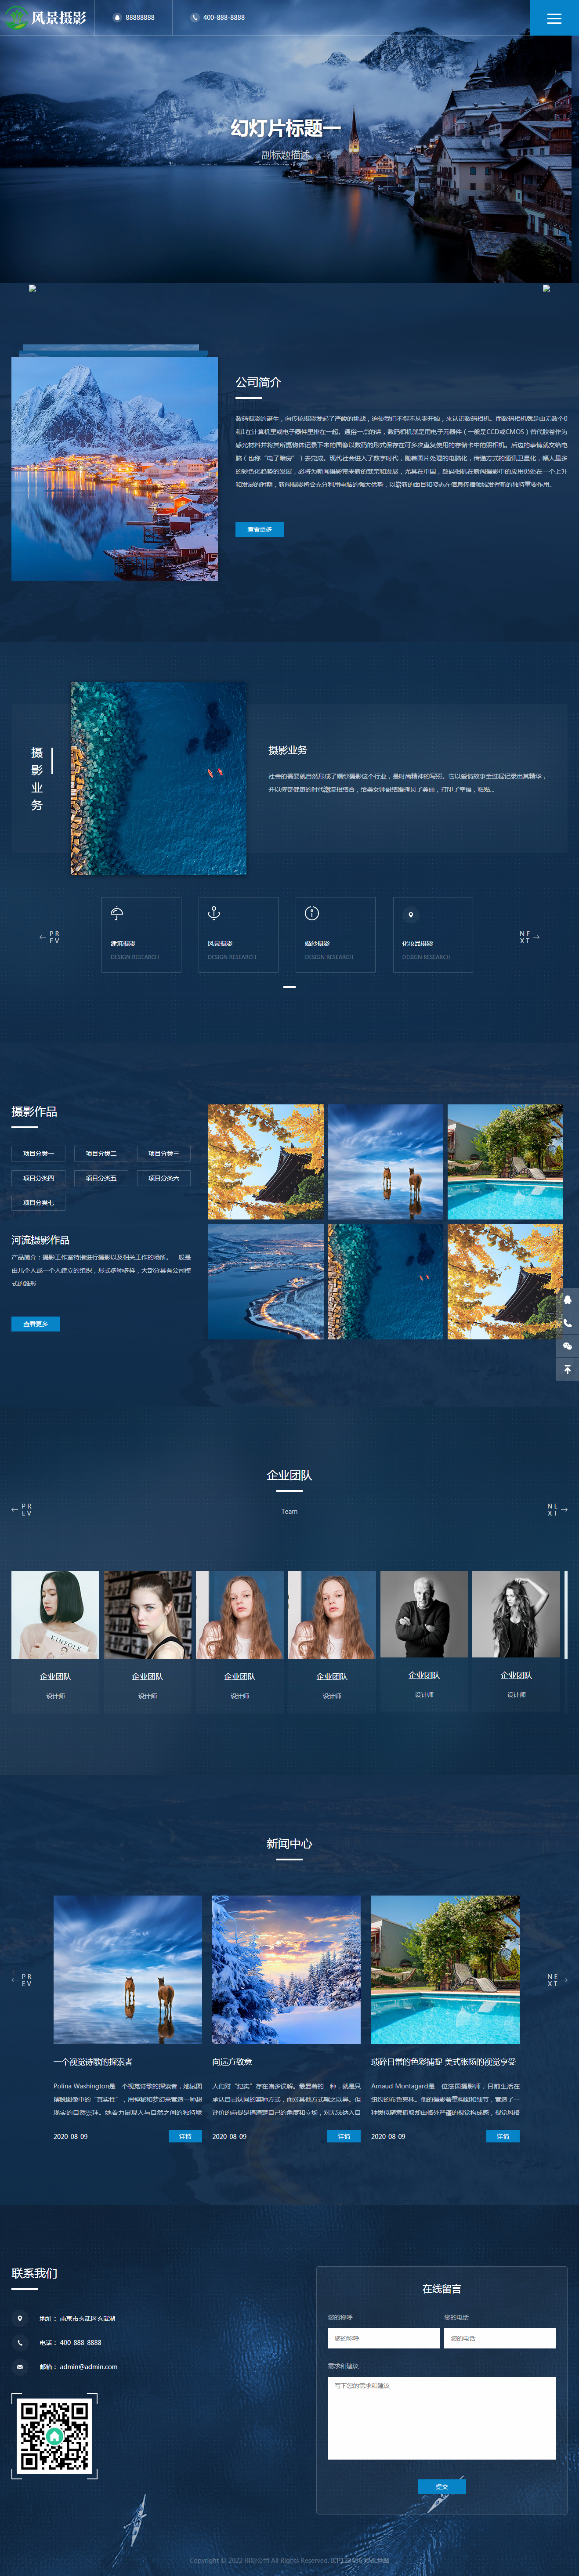
Task: Click the circled info icon on 婚纱摄影 card
Action: click(312, 913)
